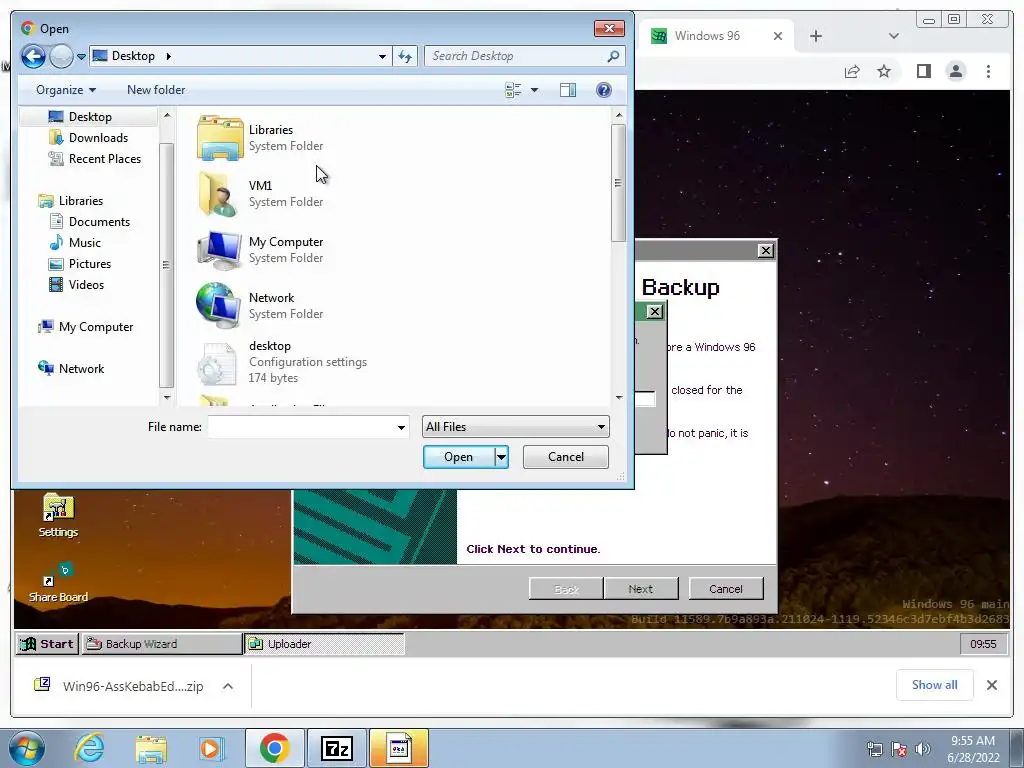This screenshot has height=768, width=1024.
Task: Cancel the Backup Wizard
Action: pyautogui.click(x=726, y=589)
